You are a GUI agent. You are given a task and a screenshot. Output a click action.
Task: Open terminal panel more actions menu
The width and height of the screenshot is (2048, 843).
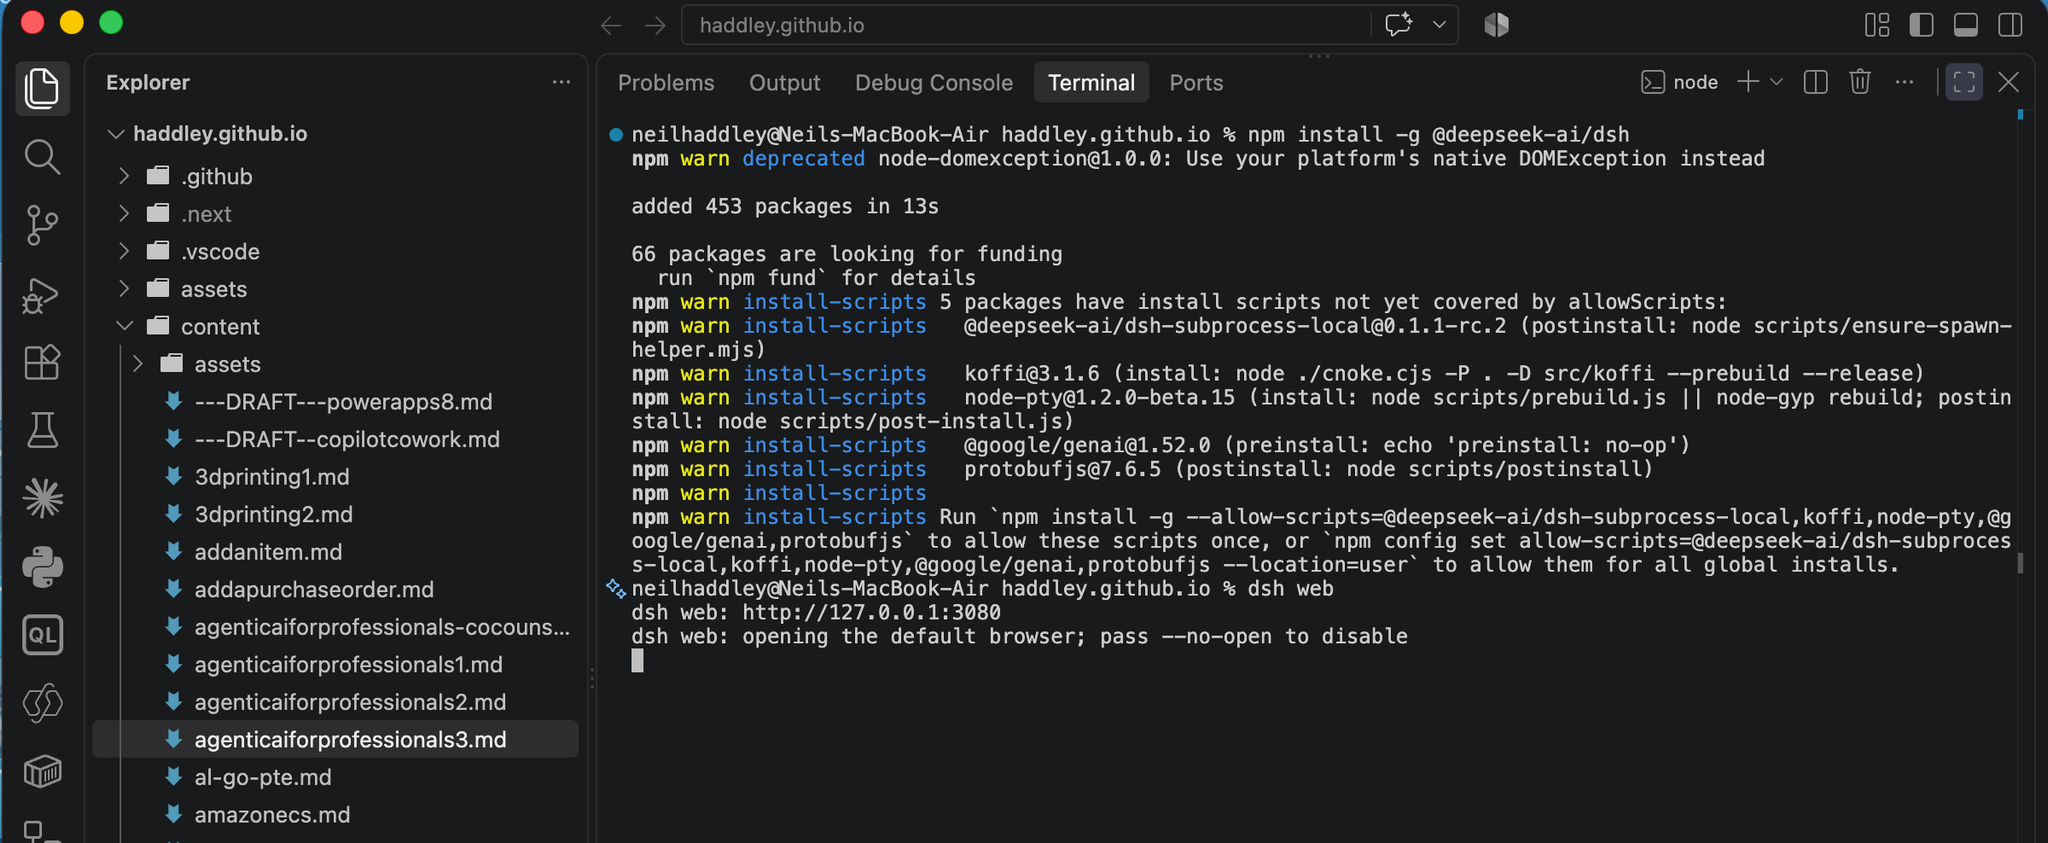coord(1904,82)
